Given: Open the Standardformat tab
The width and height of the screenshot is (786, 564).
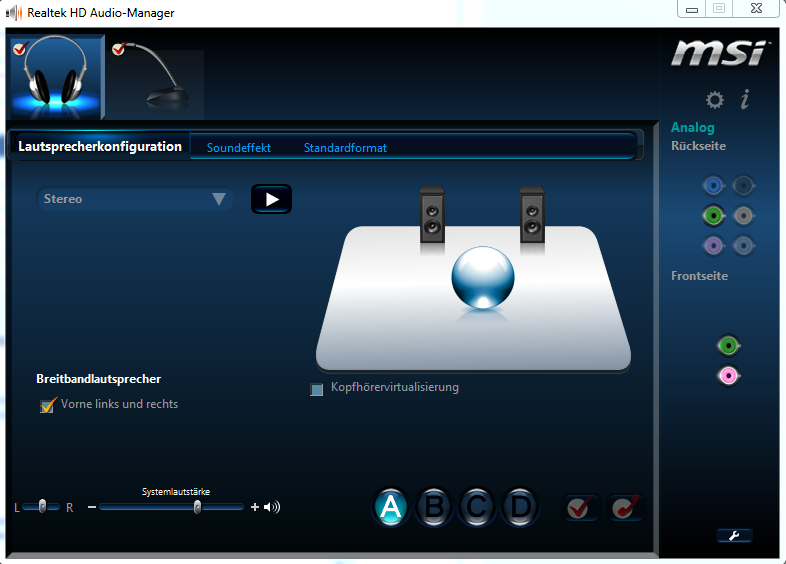Looking at the screenshot, I should (x=345, y=148).
